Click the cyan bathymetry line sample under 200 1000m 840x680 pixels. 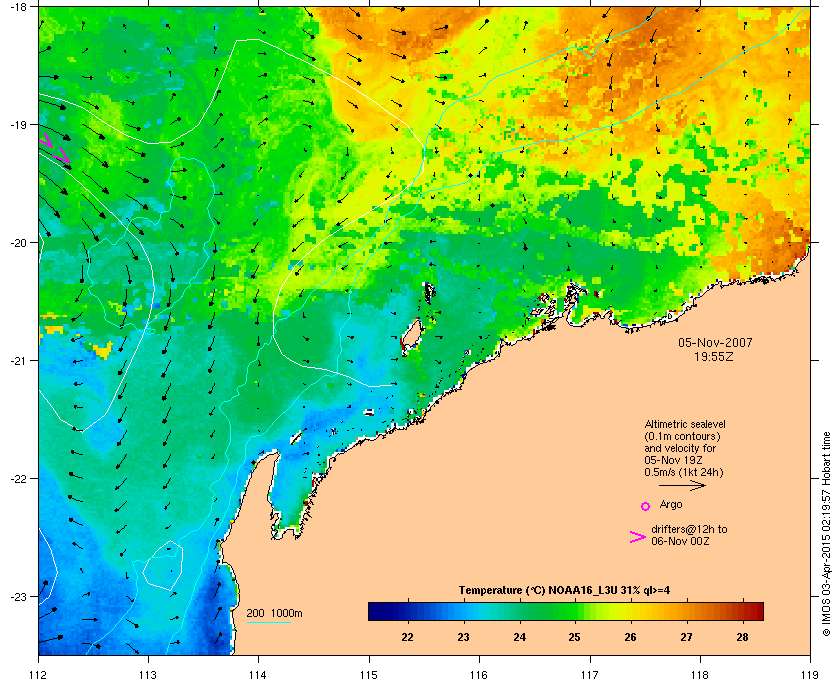pyautogui.click(x=268, y=622)
